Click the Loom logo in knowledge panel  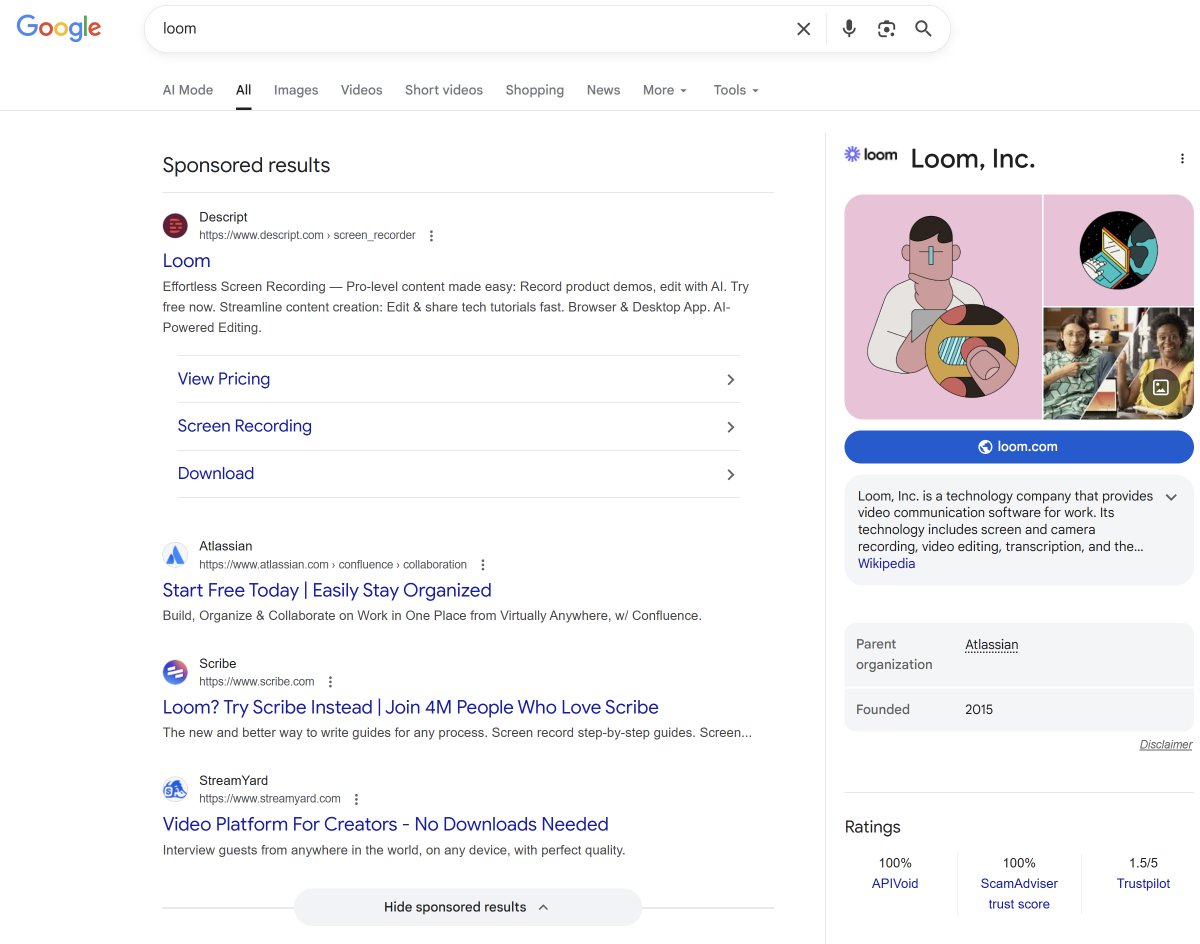(871, 155)
